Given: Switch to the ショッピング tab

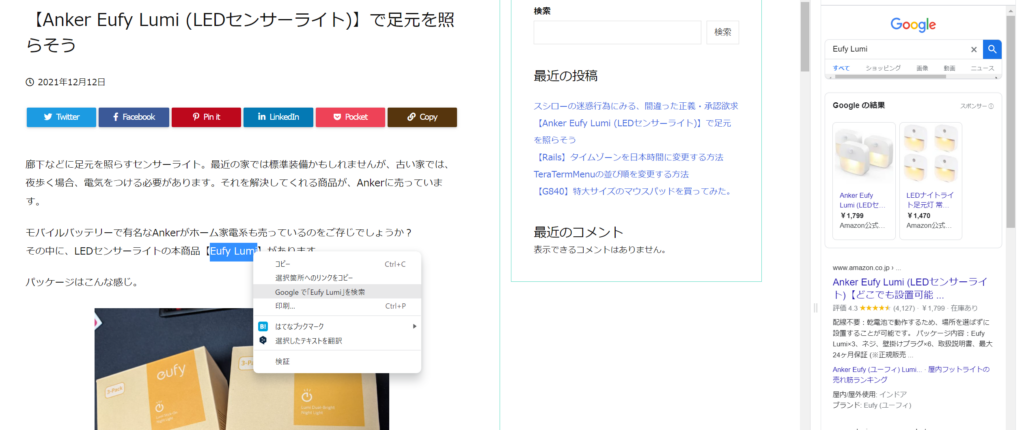Looking at the screenshot, I should (883, 68).
